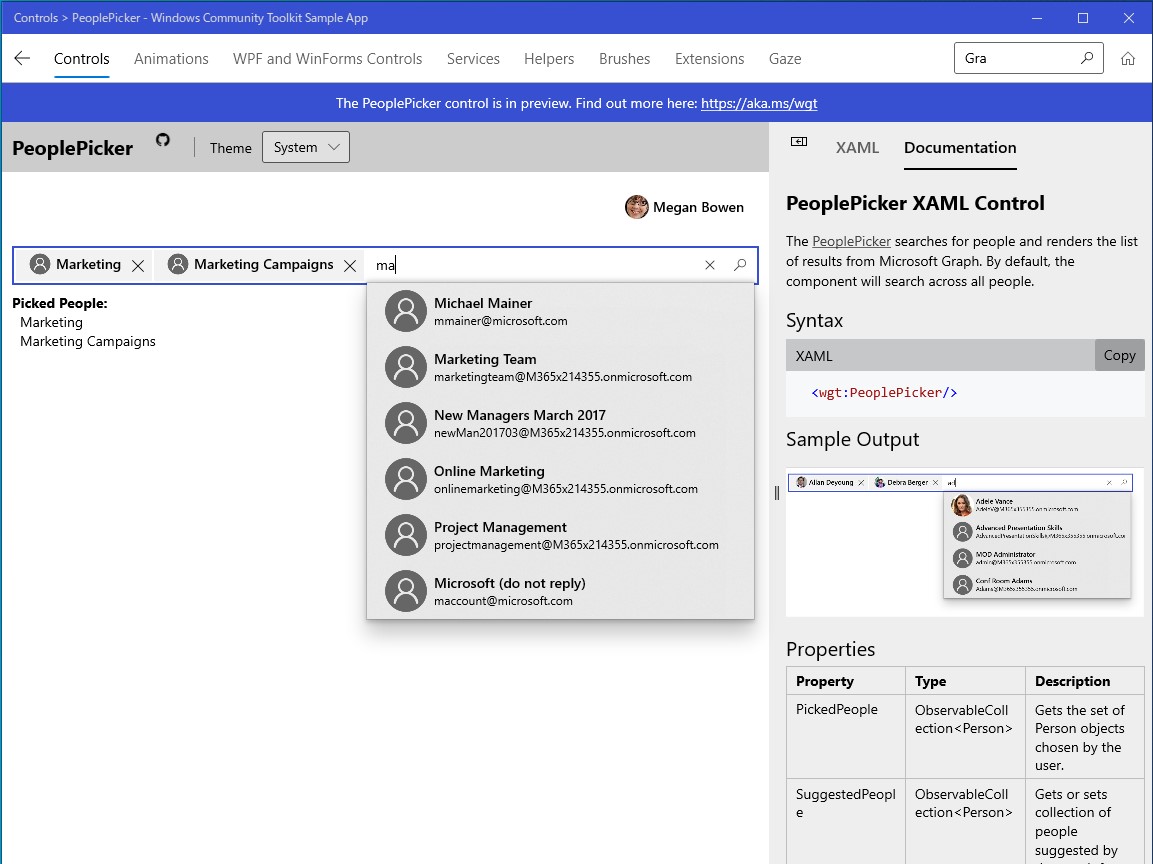
Task: Select the Project Management suggestion name
Action: [x=500, y=527]
